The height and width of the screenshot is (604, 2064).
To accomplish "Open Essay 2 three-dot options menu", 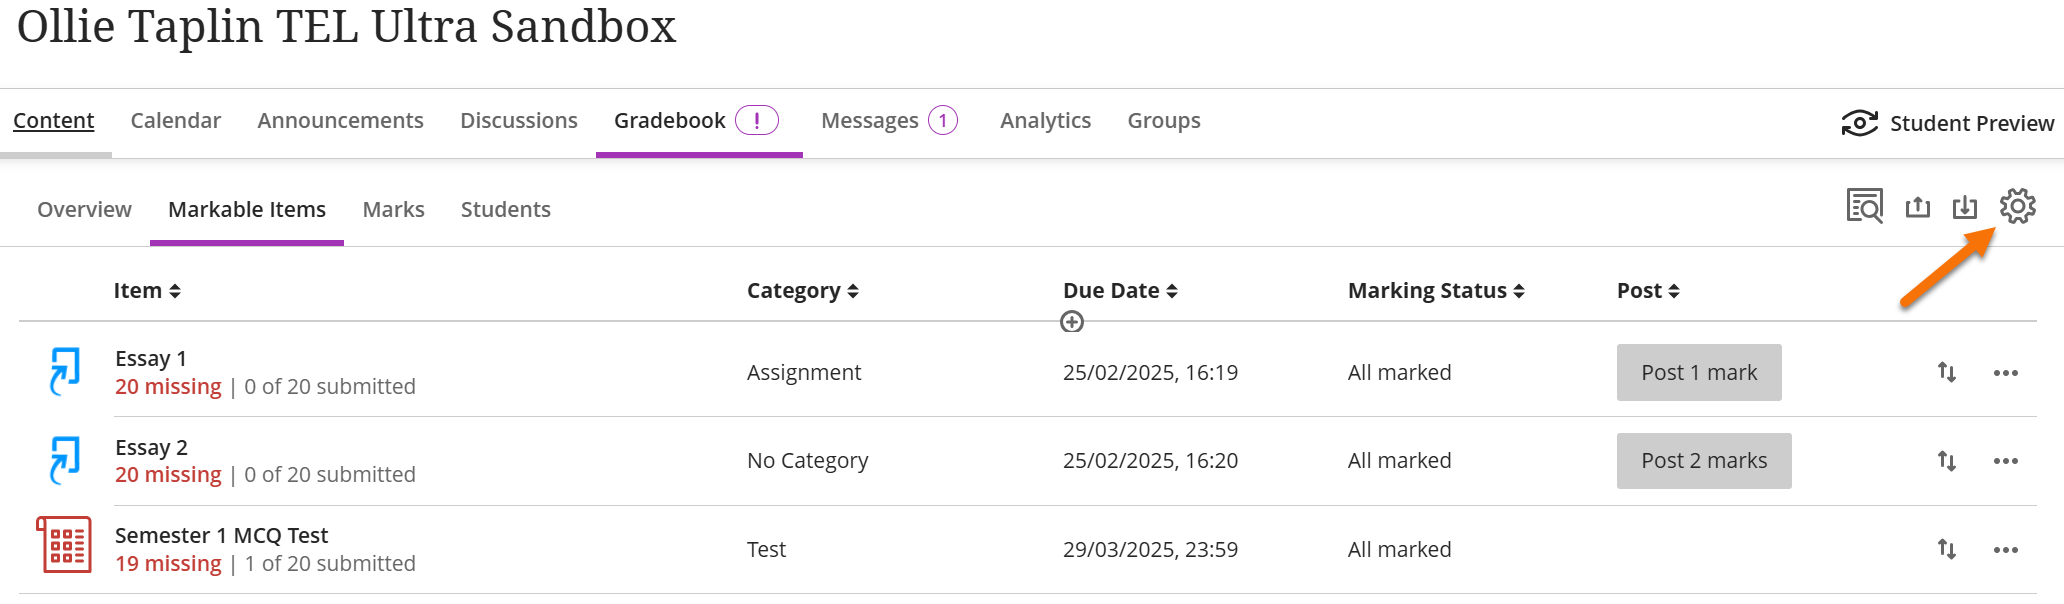I will tap(2005, 461).
